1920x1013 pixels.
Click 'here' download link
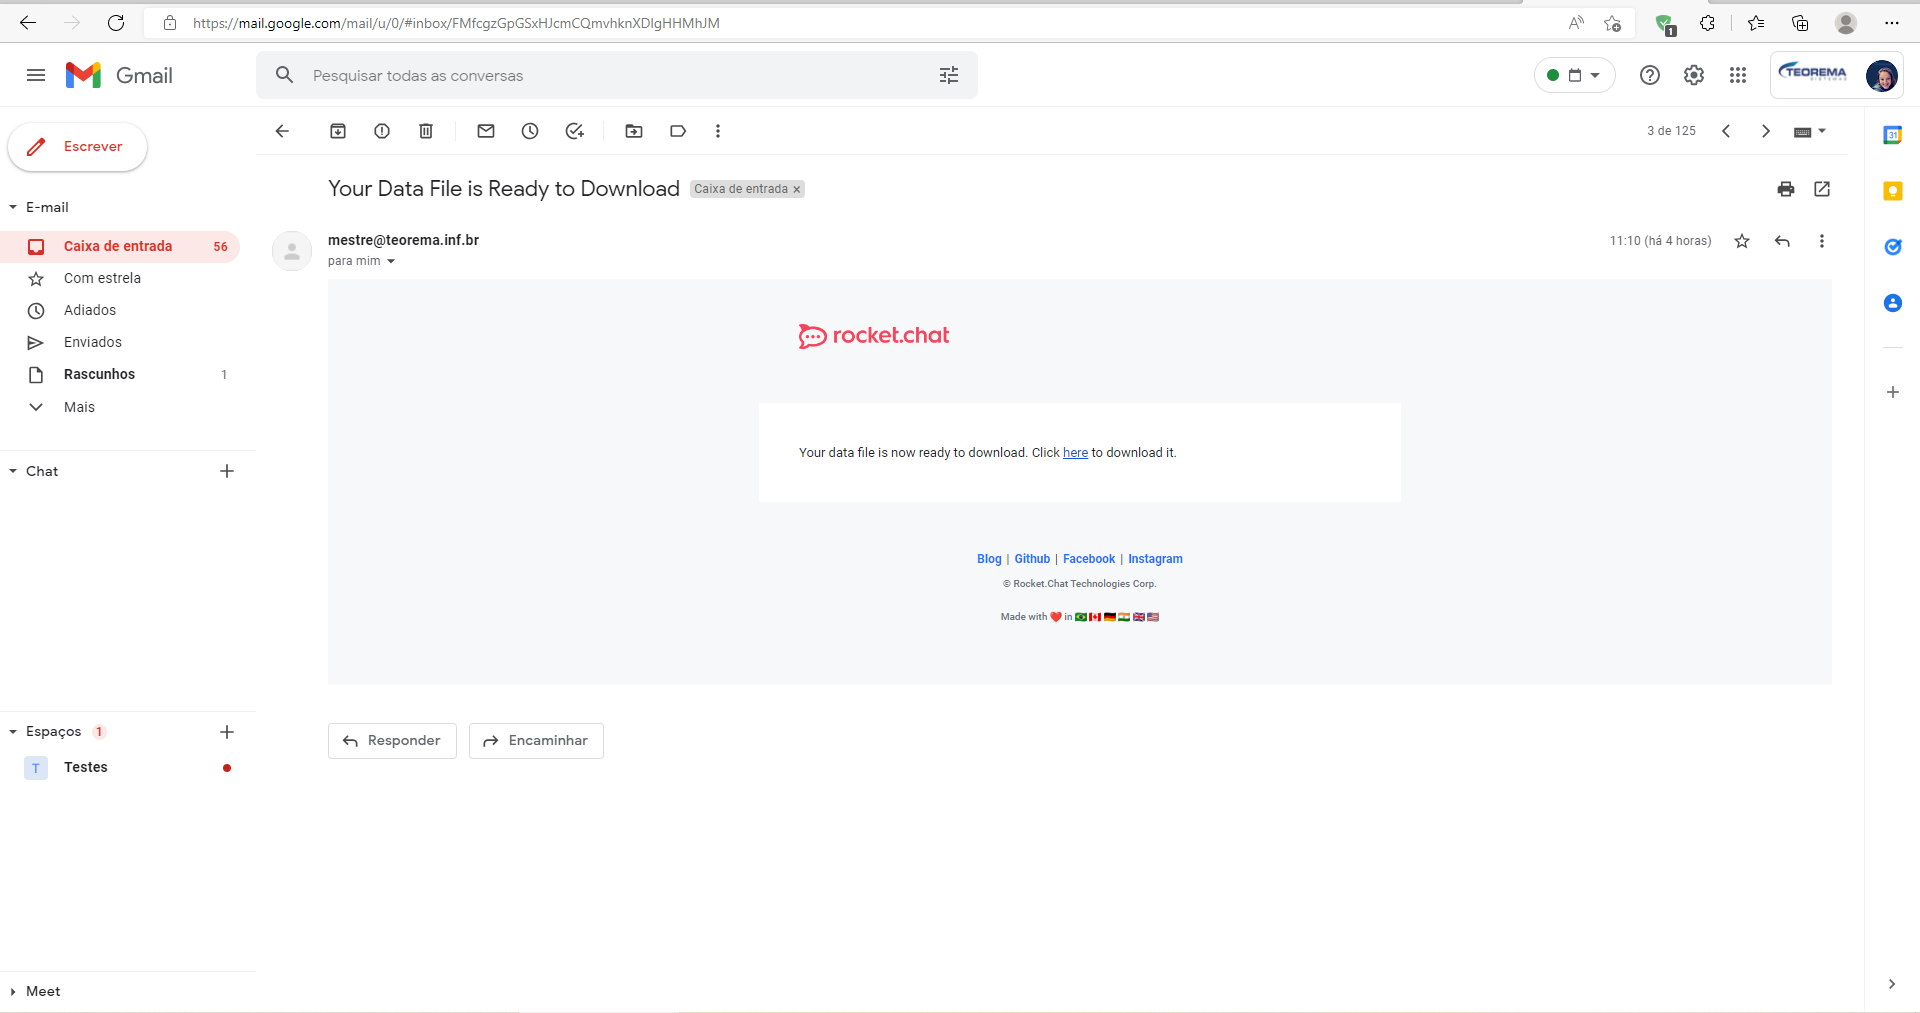coord(1075,453)
